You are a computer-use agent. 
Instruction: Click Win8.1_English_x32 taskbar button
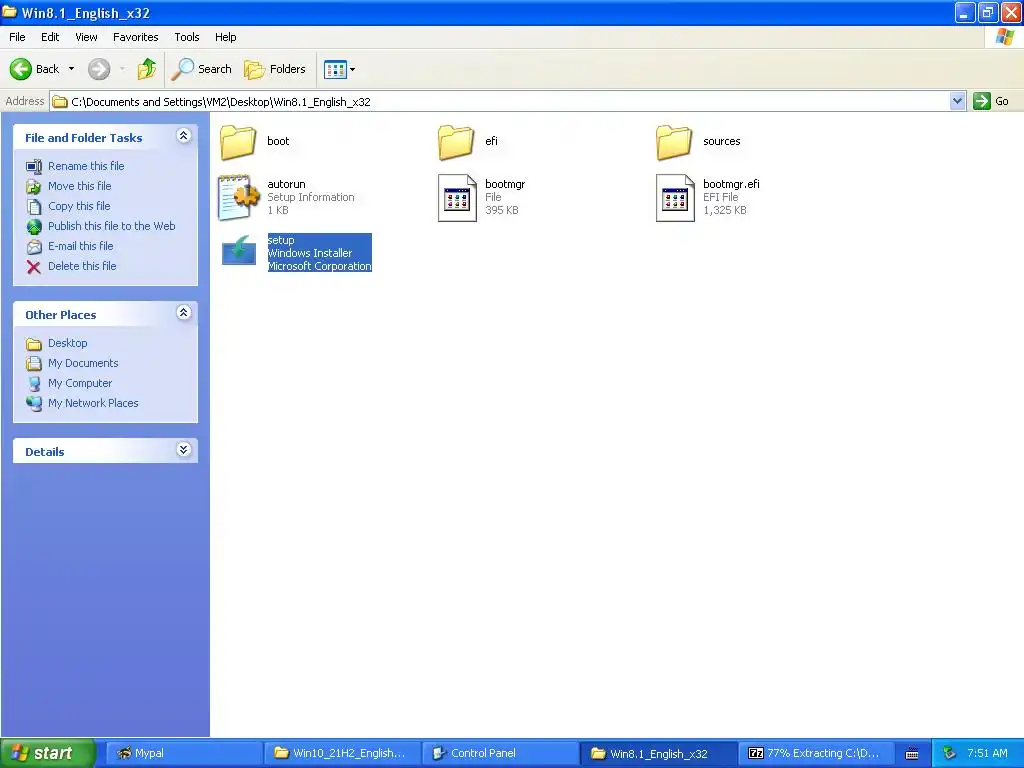tap(660, 753)
